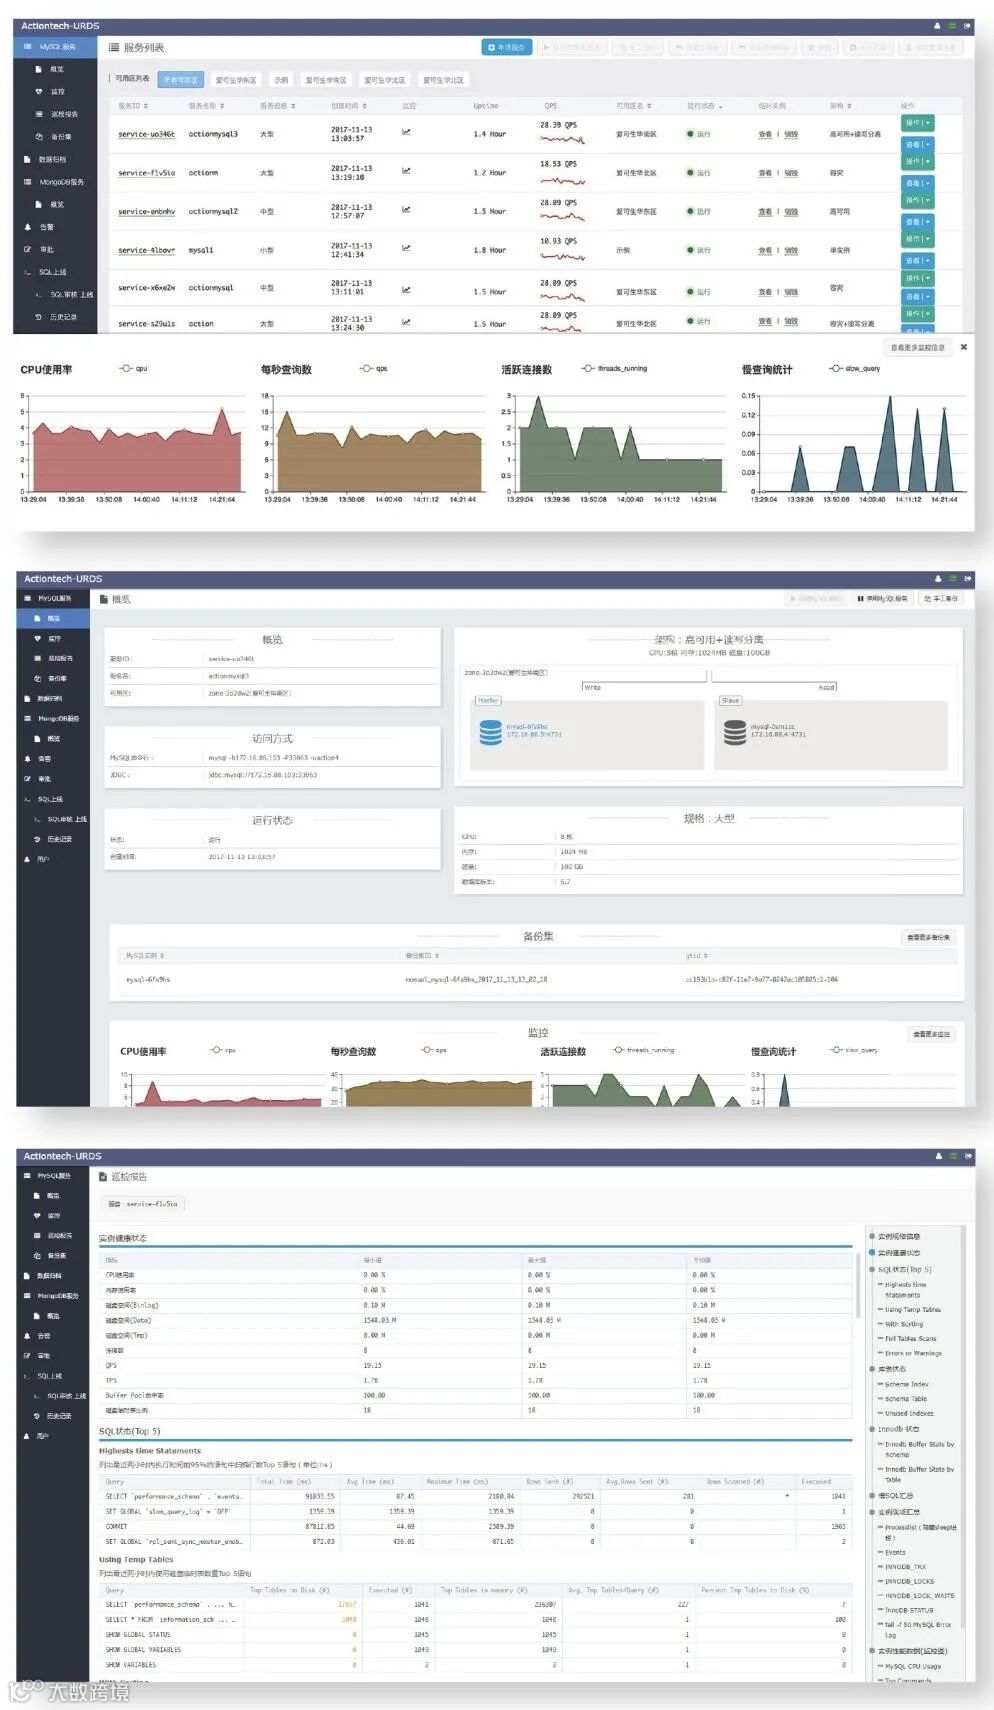Click the logout icon in inspection report header

coord(968,1156)
